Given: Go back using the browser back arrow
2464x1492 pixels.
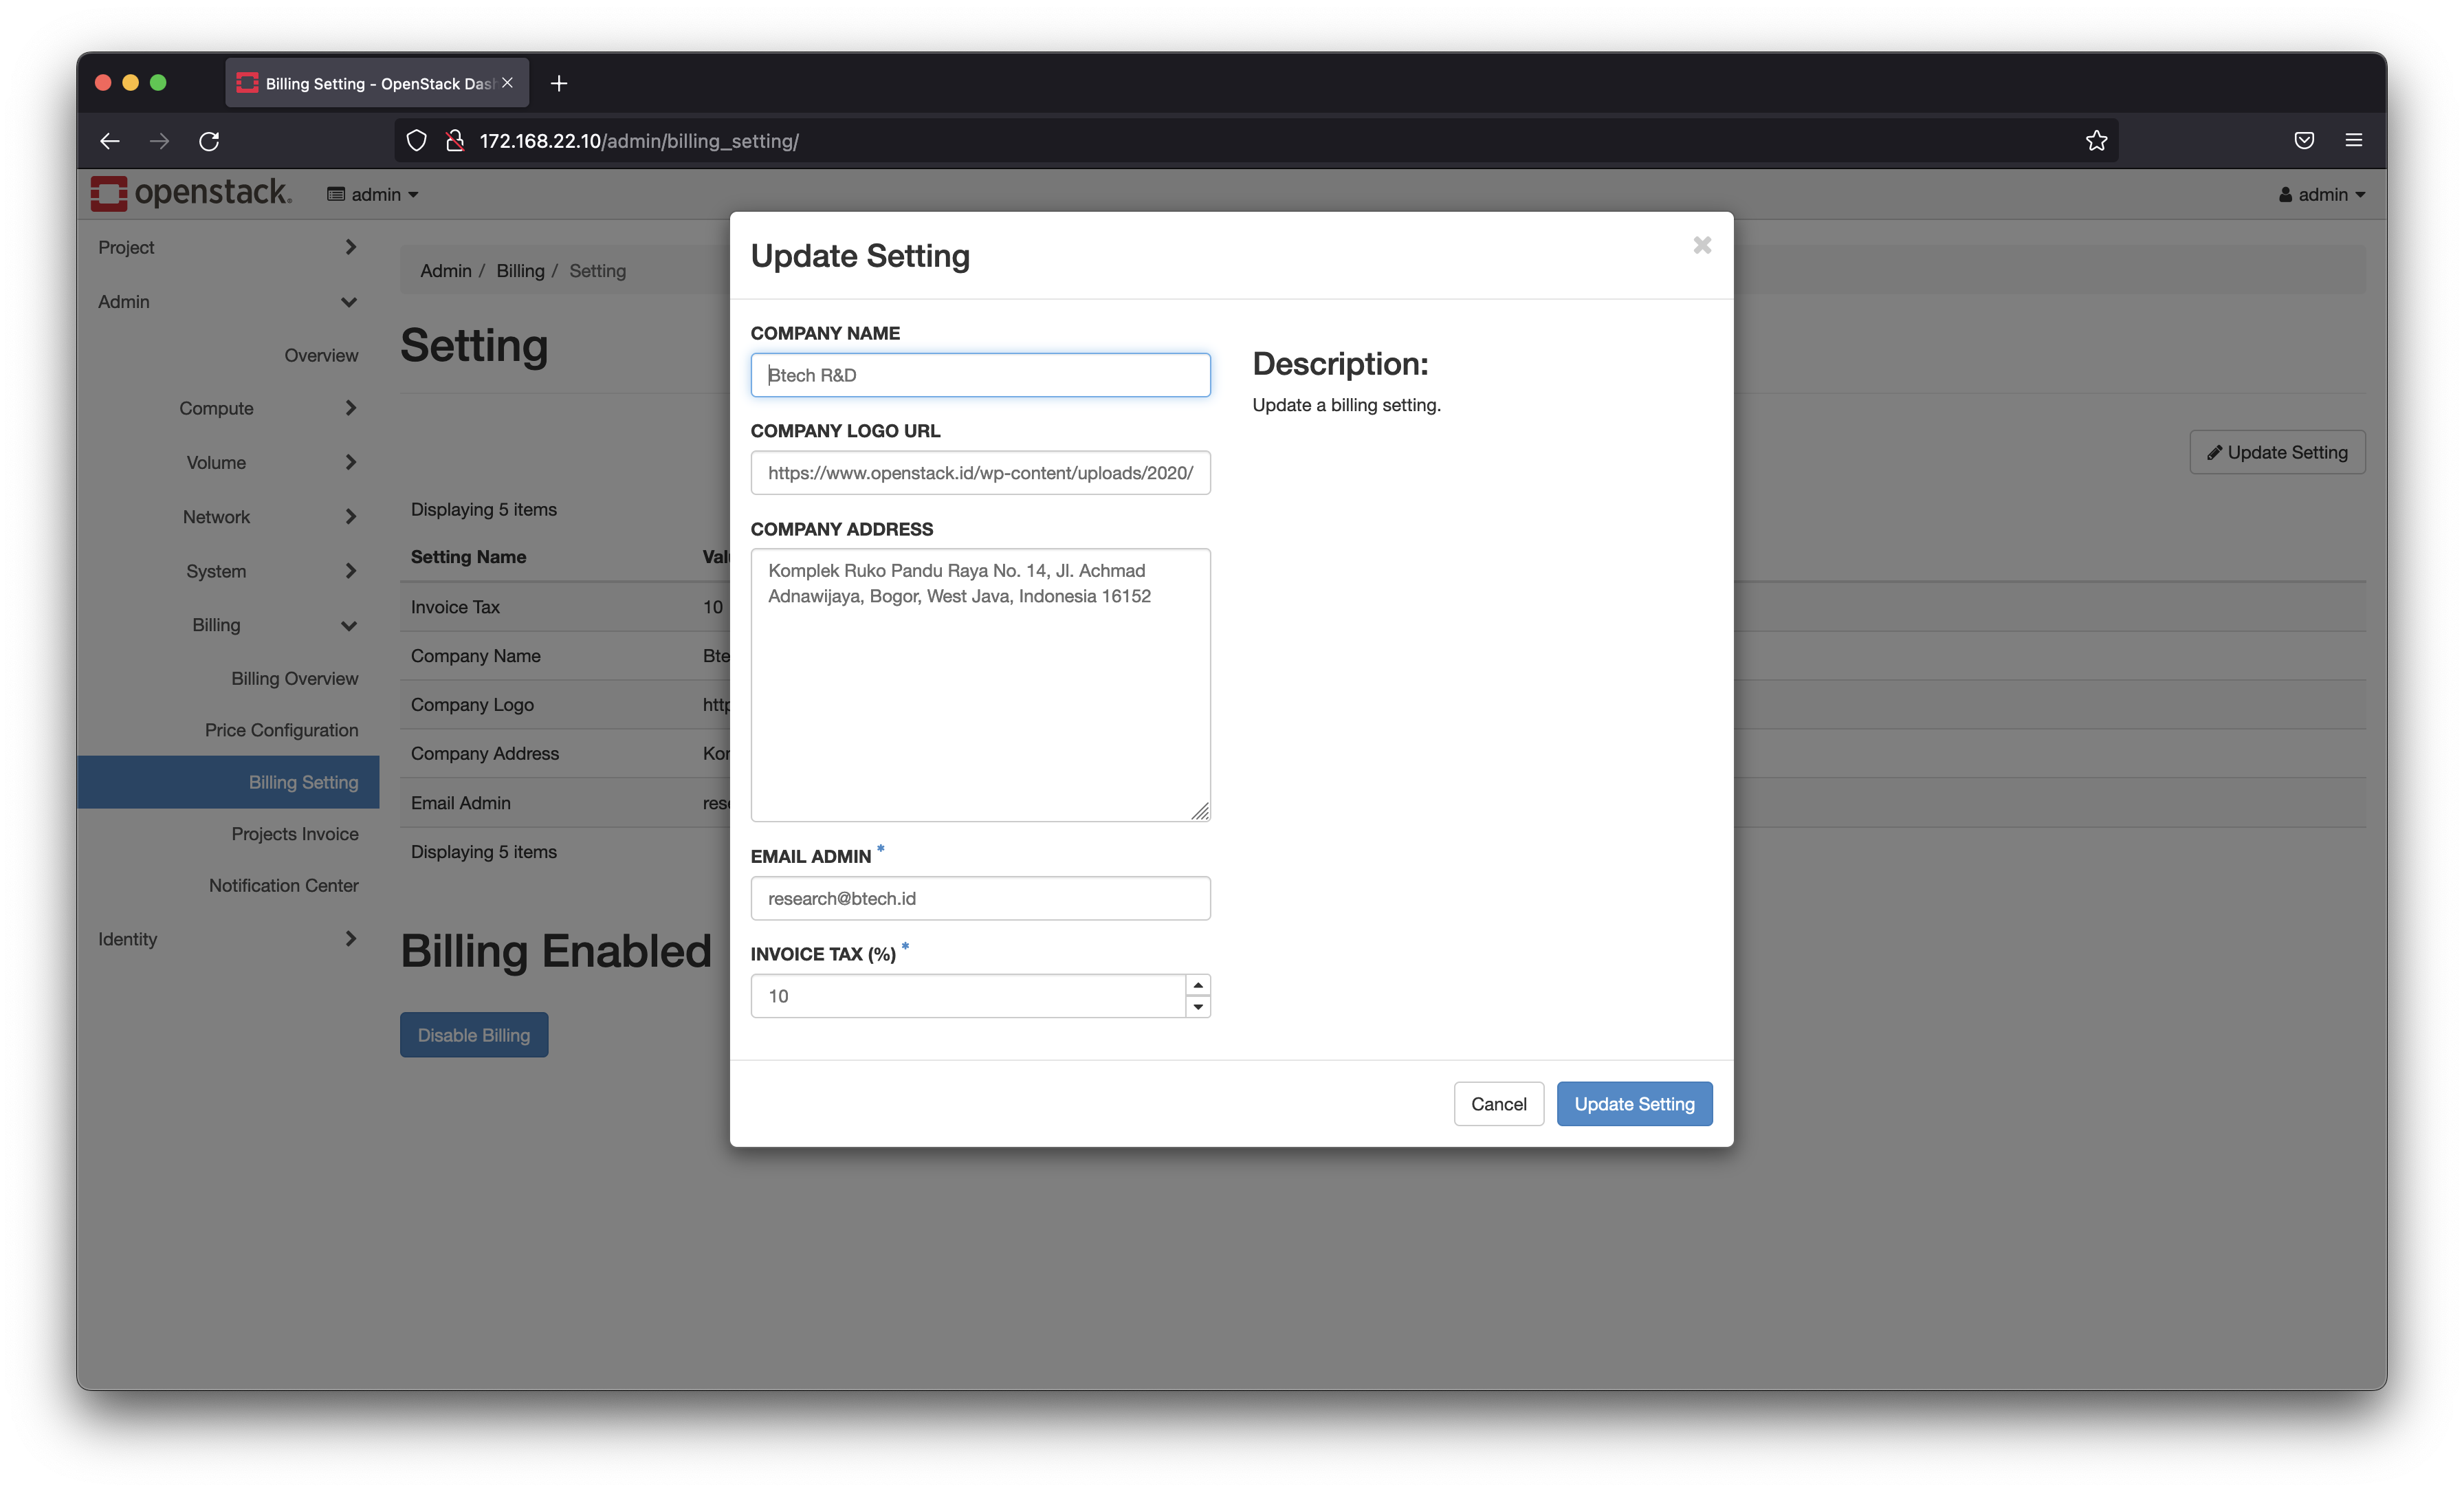Looking at the screenshot, I should tap(110, 141).
